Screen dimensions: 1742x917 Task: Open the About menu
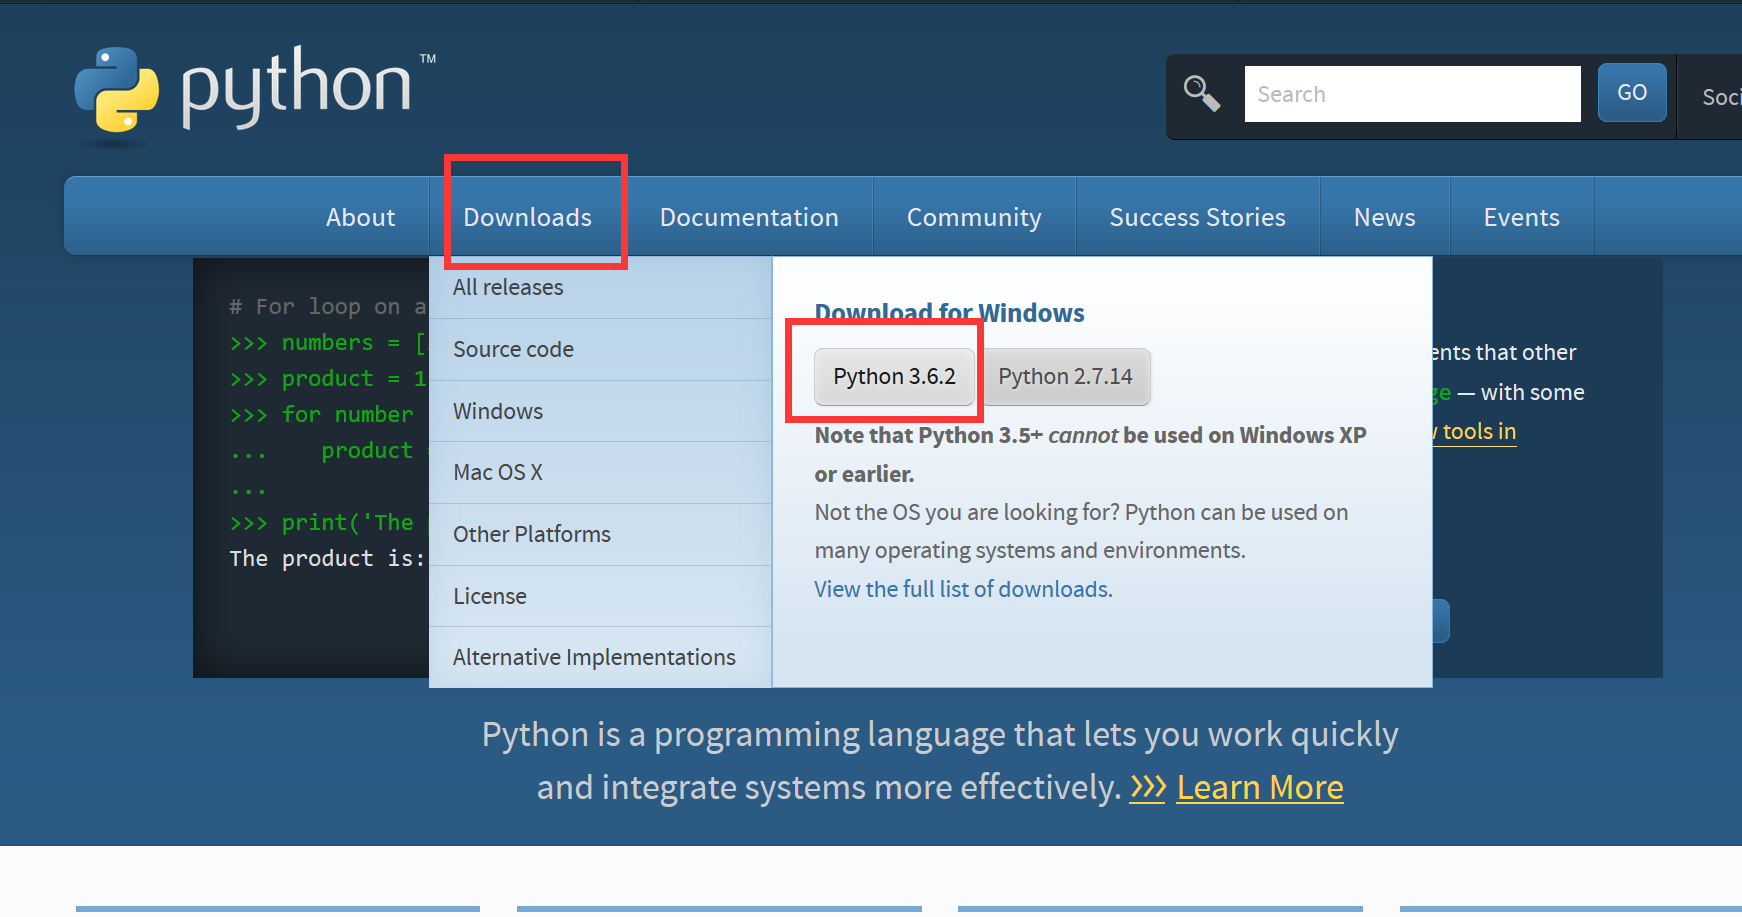click(x=360, y=217)
